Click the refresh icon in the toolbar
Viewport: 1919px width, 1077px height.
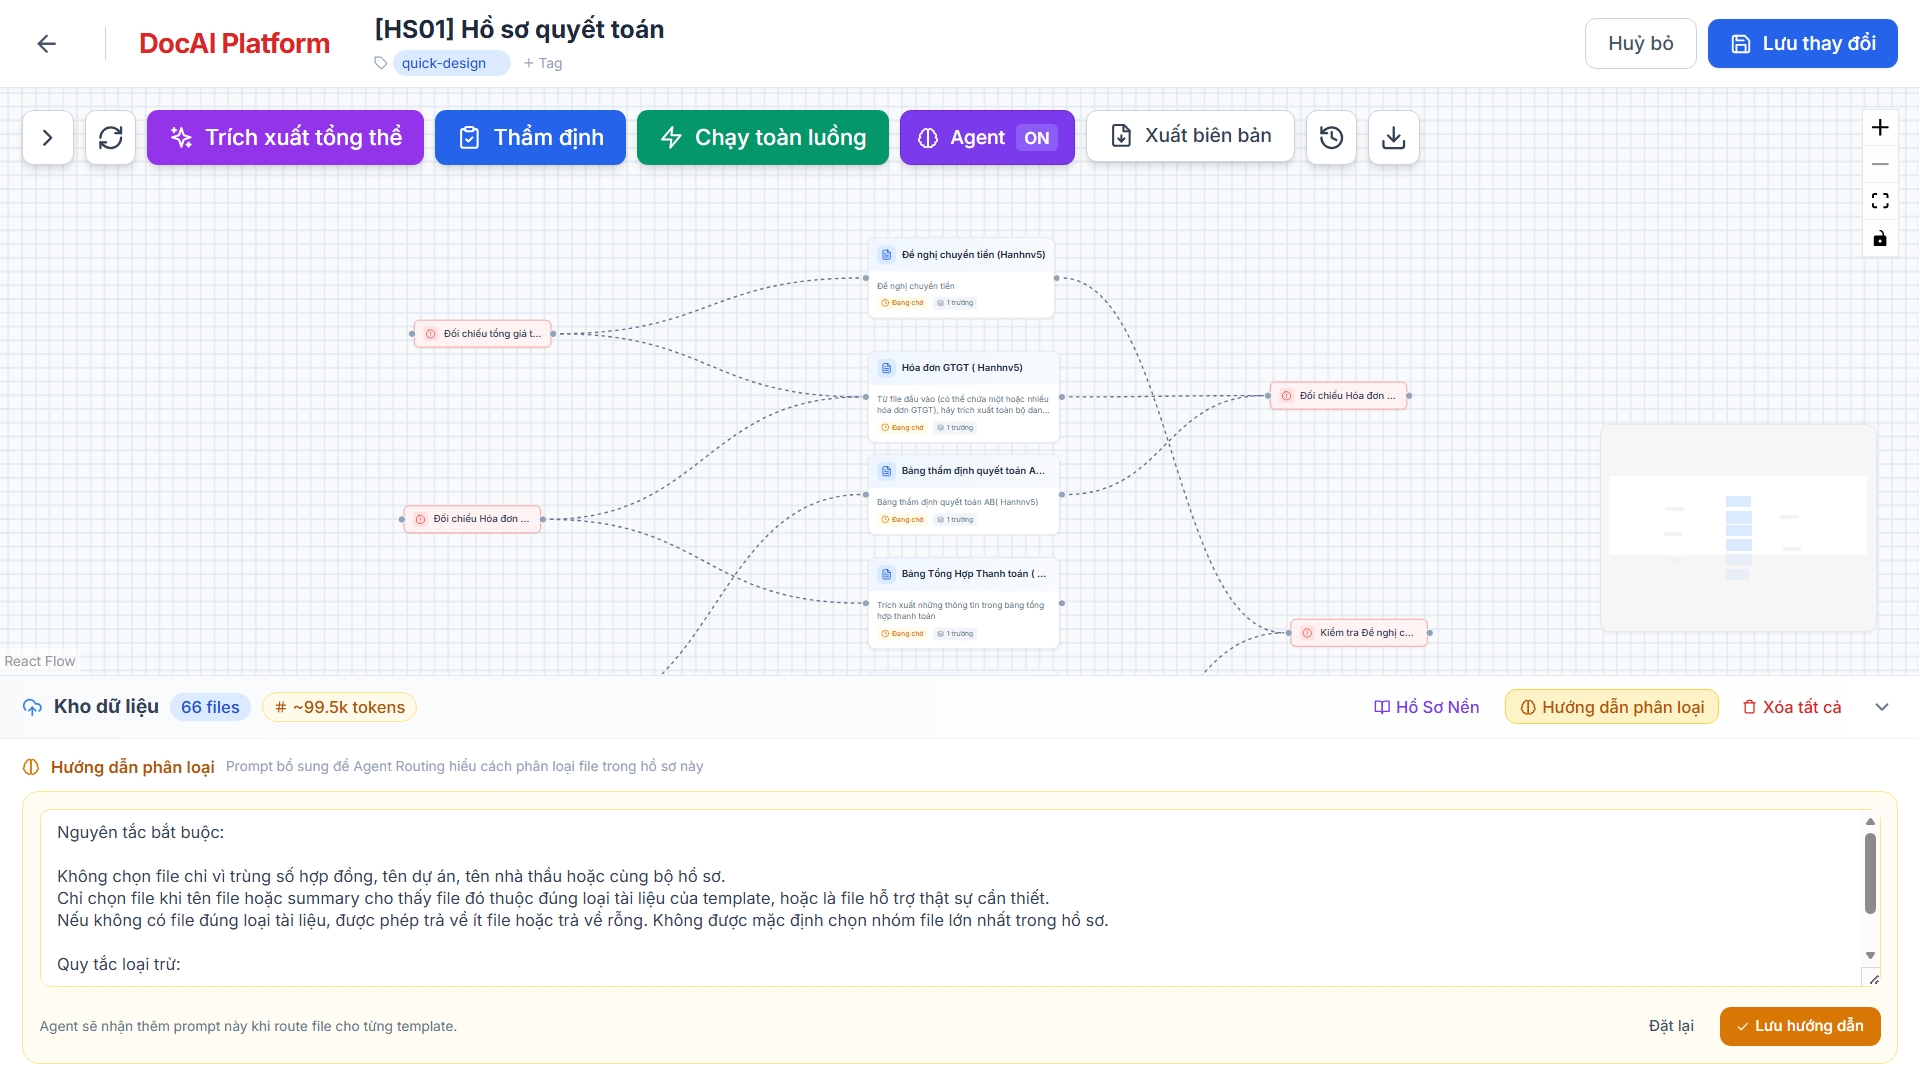[110, 137]
